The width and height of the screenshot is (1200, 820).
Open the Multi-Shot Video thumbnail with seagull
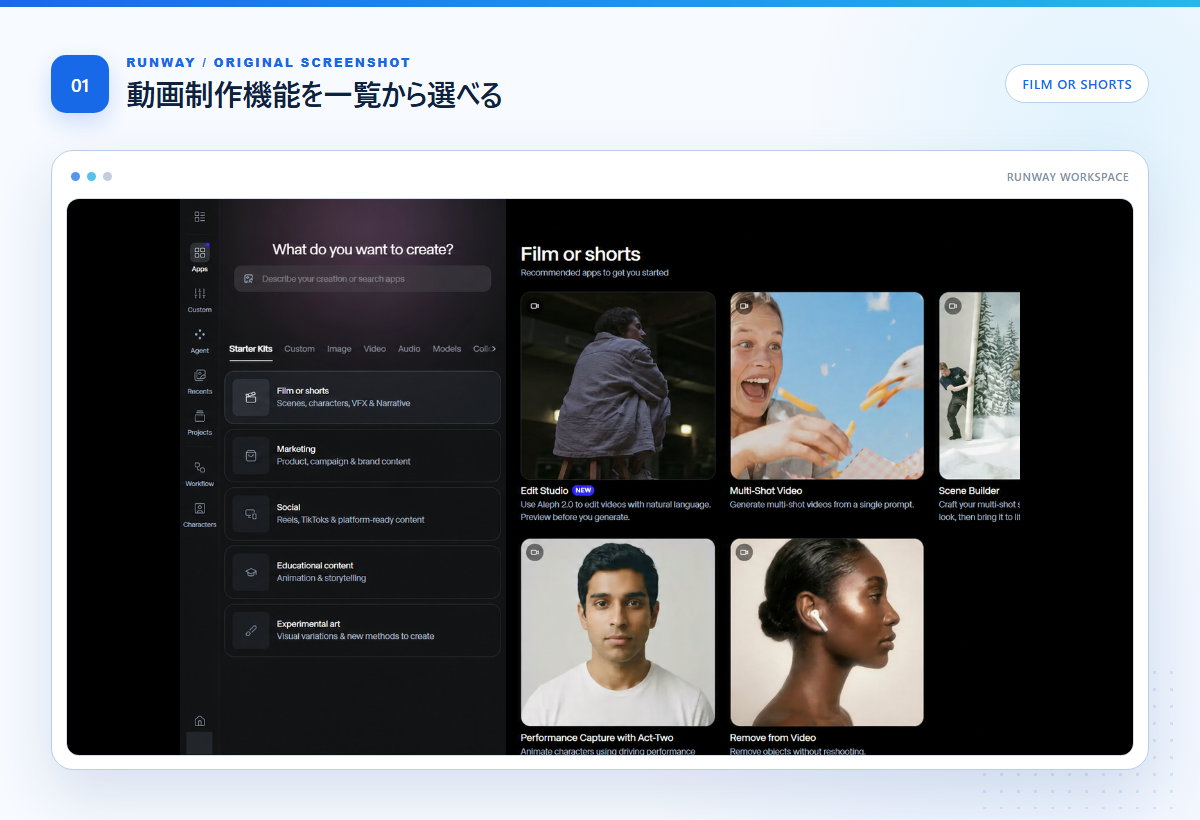coord(827,385)
